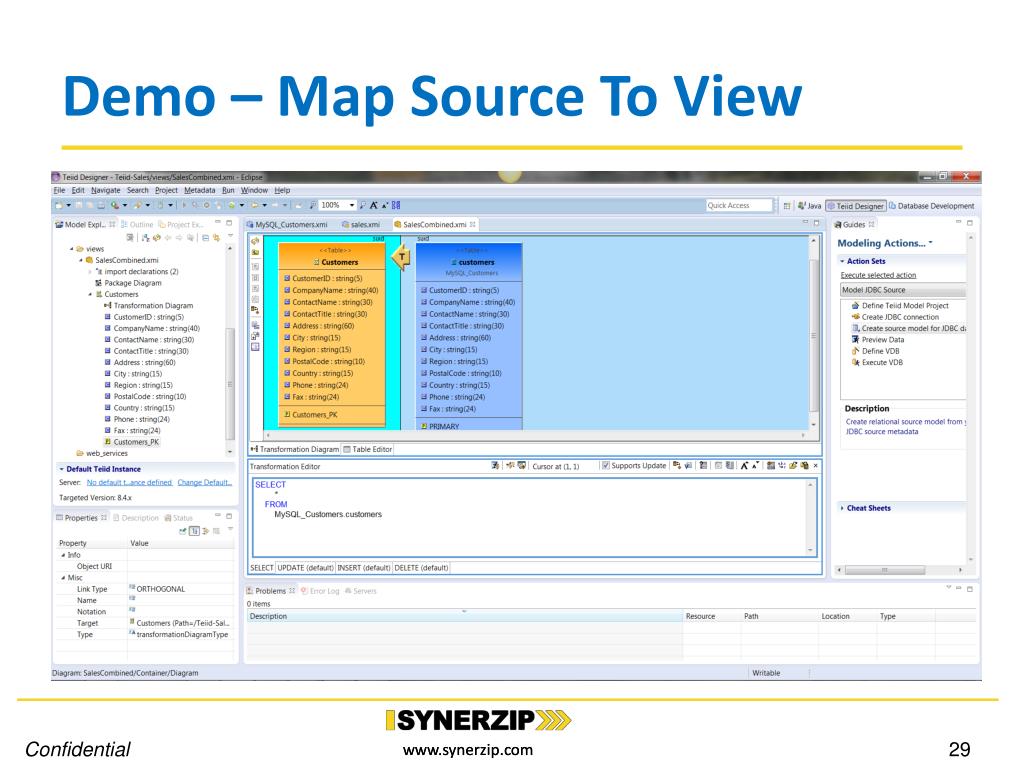The image size is (1024, 768).
Task: Click the Open Perspective icon beside Quick Access
Action: (x=787, y=206)
